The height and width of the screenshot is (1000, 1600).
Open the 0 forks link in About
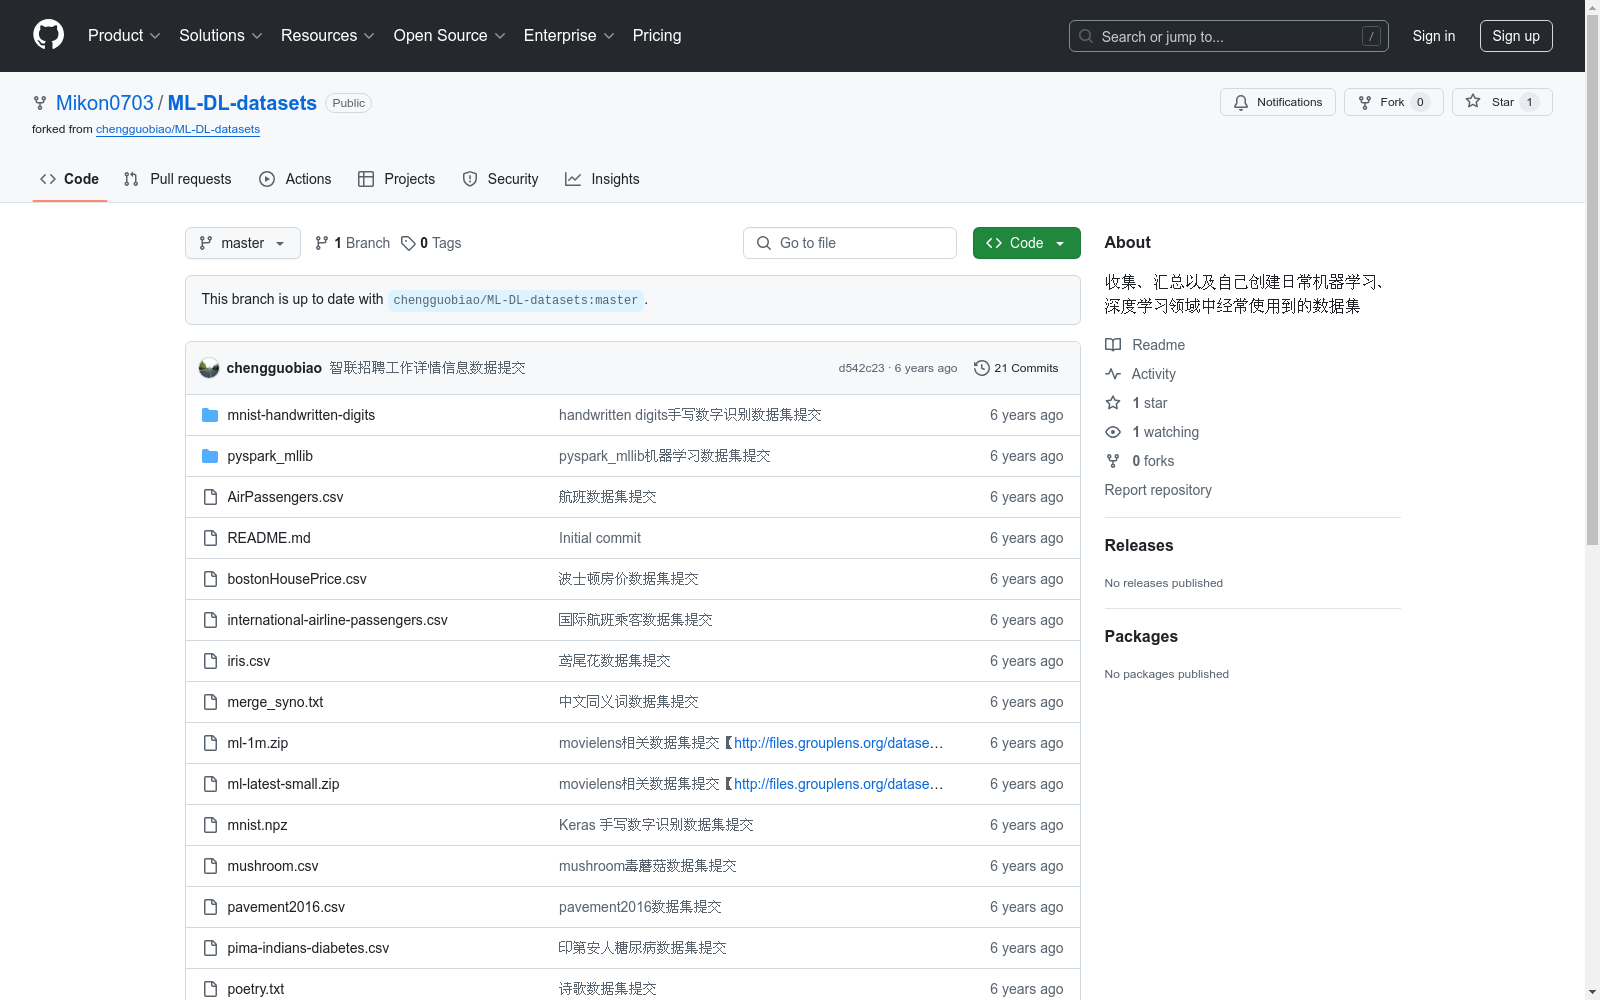coord(1153,461)
